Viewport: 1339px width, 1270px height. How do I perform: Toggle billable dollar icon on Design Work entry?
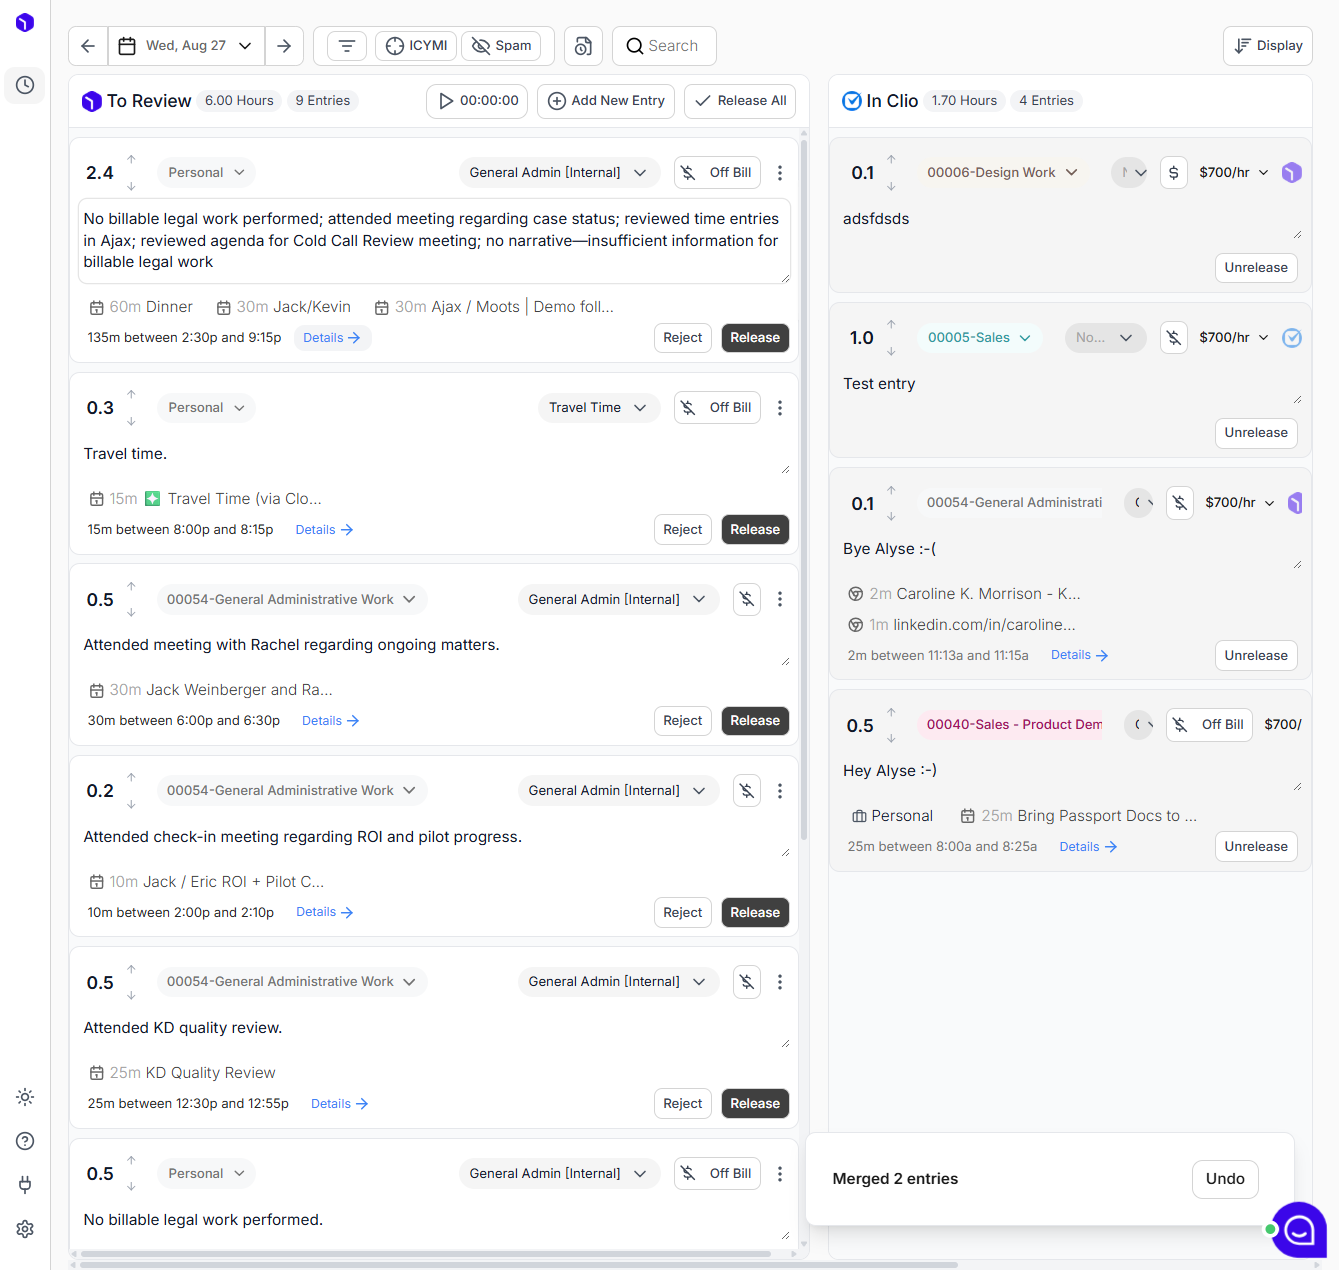coord(1174,173)
